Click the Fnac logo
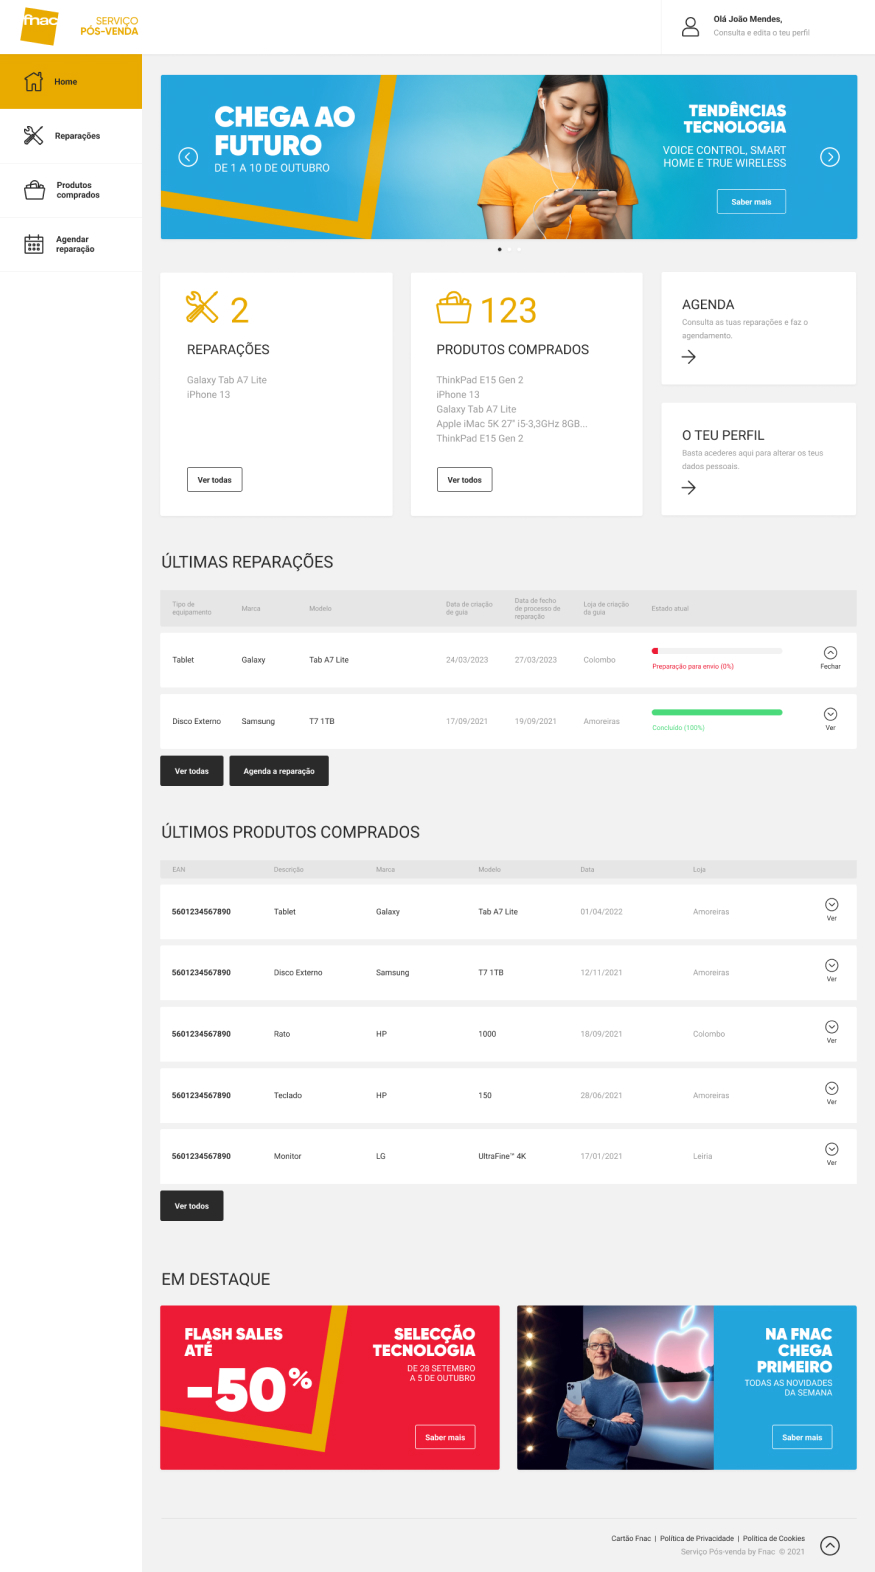The width and height of the screenshot is (875, 1572). [40, 25]
